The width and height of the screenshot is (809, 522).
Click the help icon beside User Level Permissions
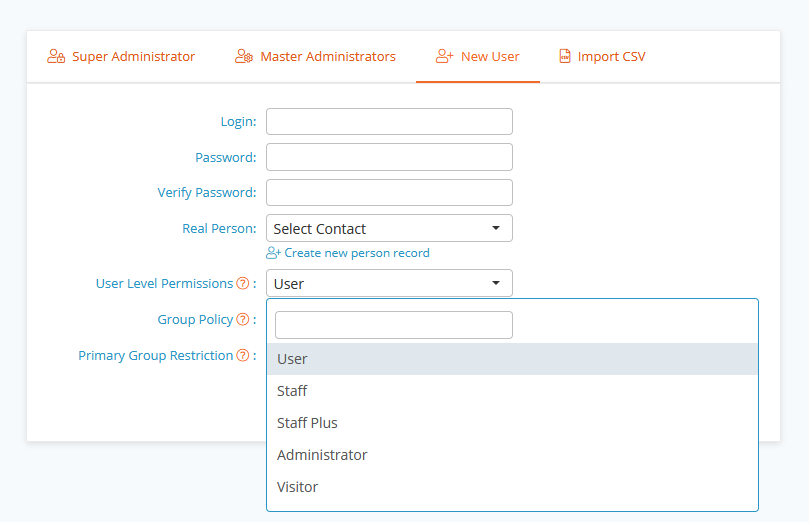point(243,283)
